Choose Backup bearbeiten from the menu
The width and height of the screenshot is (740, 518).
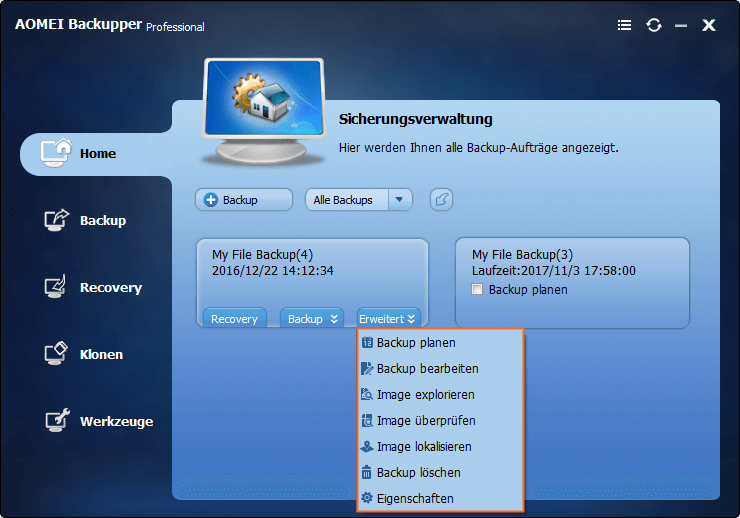(441, 368)
